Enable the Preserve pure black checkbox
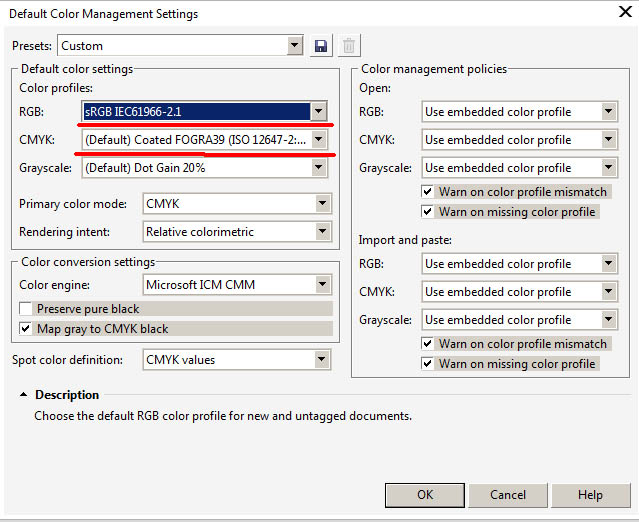 pyautogui.click(x=26, y=308)
